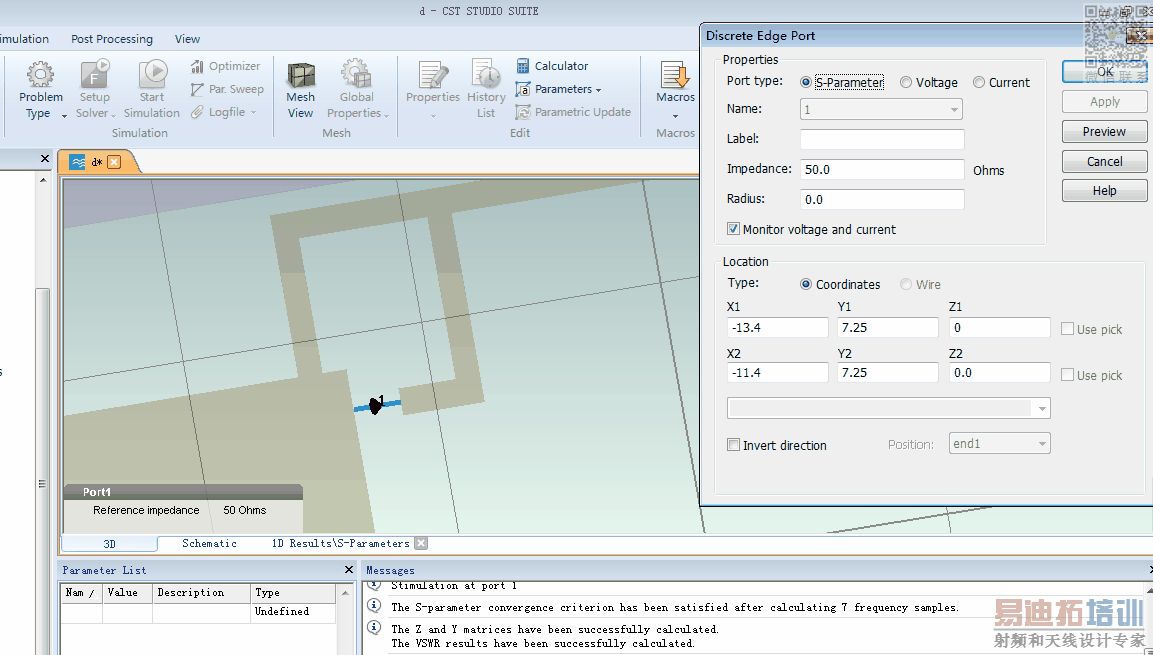Expand the Parameters dropdown arrow

(599, 90)
